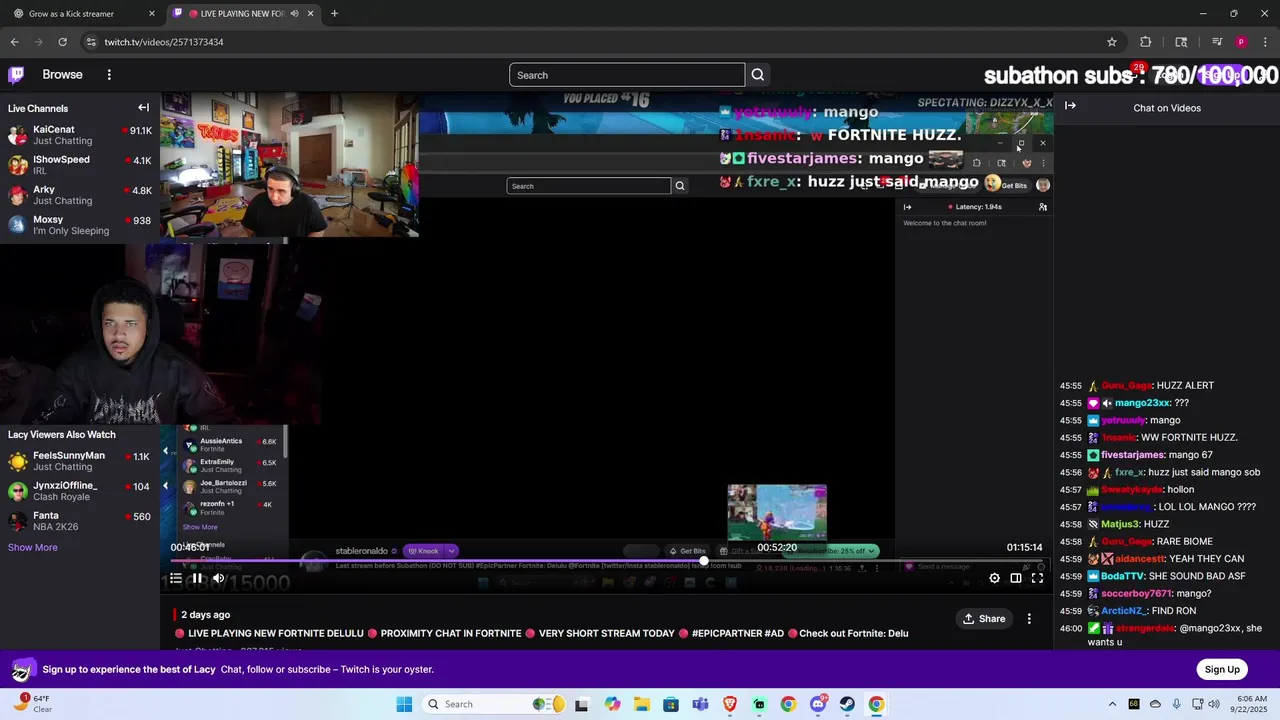Open Moxsy's channel in sidebar
Image resolution: width=1280 pixels, height=720 pixels.
pos(80,225)
